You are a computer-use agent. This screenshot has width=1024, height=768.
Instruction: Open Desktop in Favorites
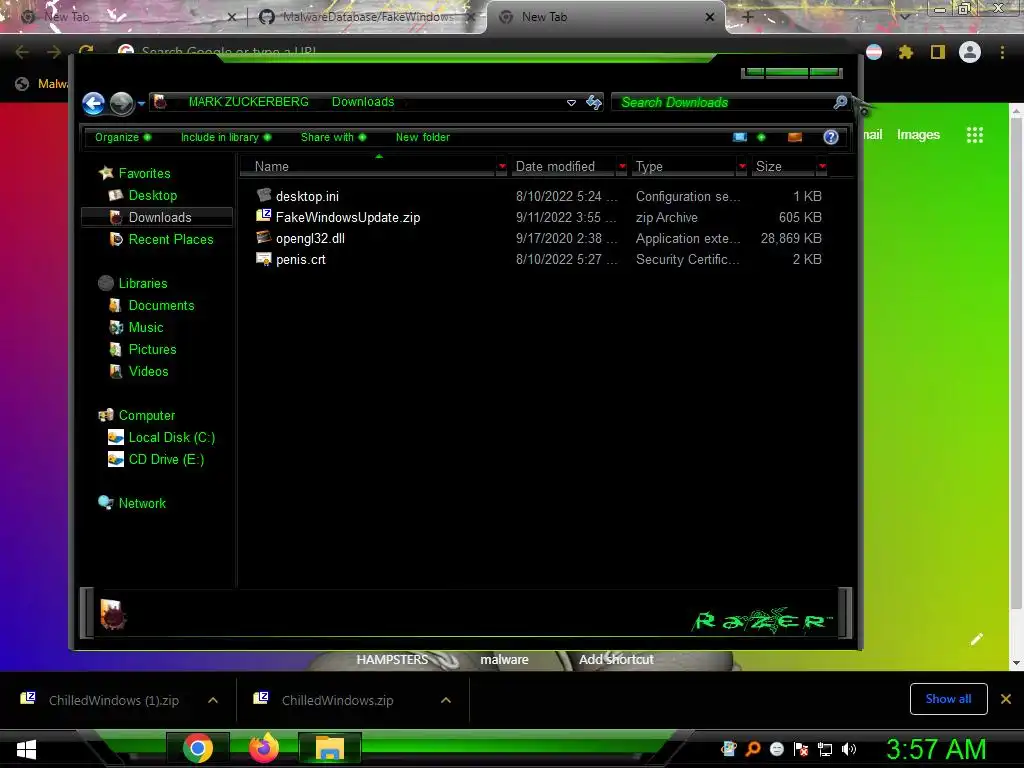pyautogui.click(x=153, y=195)
